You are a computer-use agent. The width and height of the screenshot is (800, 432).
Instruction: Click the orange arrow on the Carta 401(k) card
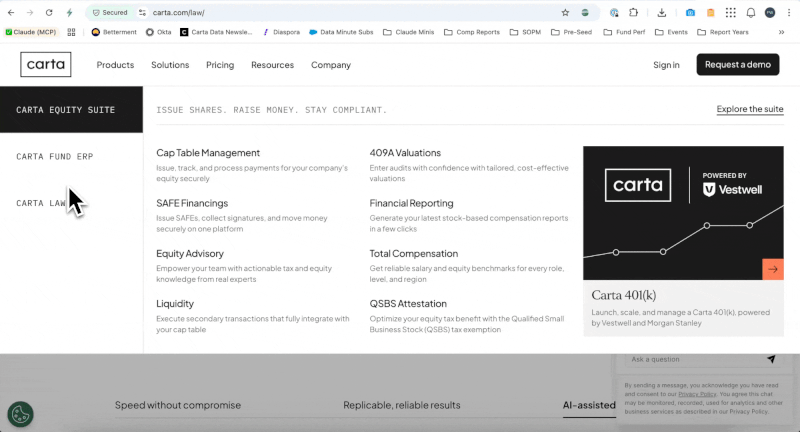(773, 269)
